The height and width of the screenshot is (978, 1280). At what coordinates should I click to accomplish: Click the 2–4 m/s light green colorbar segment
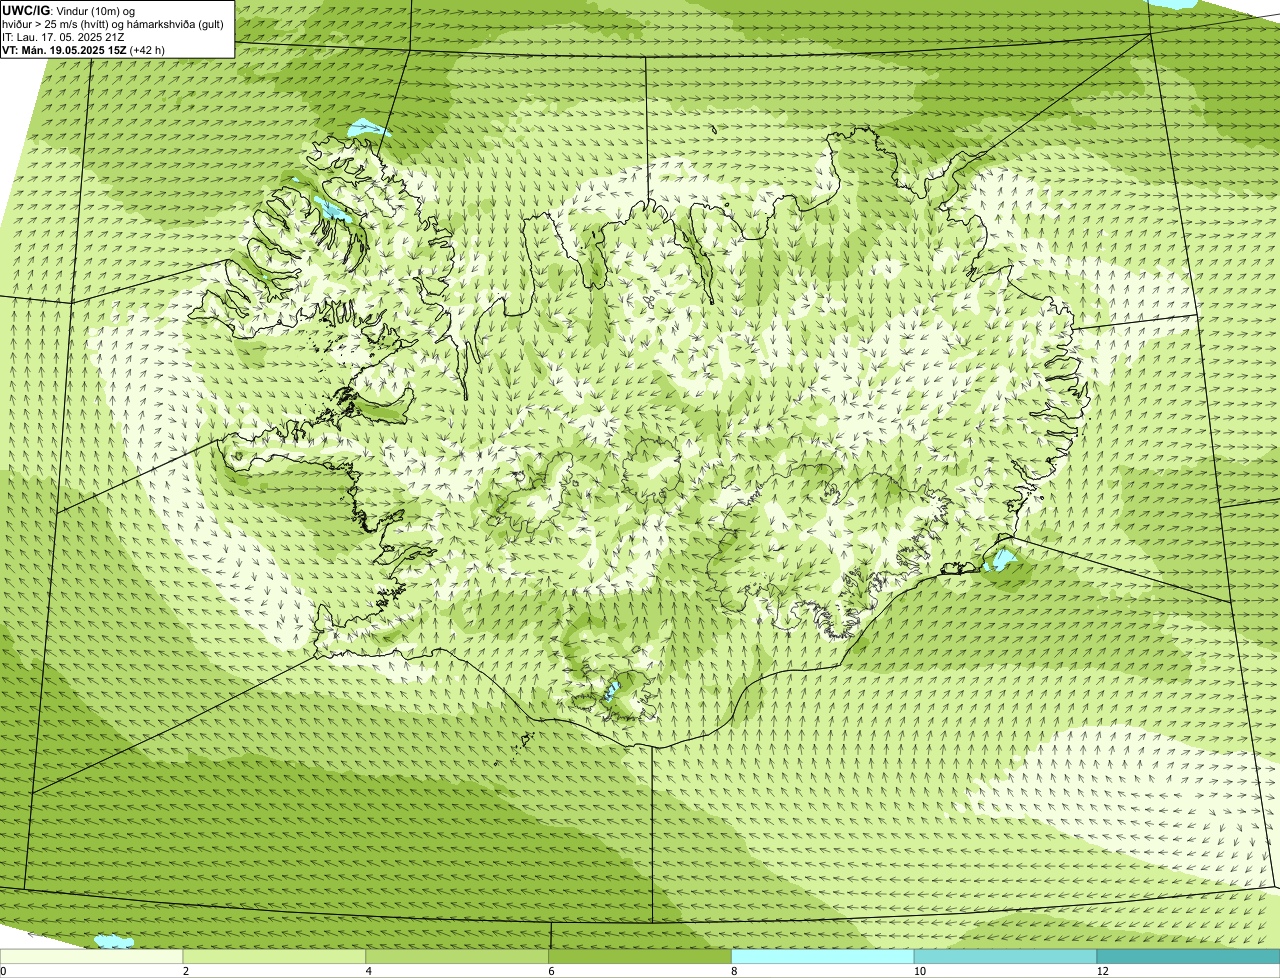click(275, 957)
